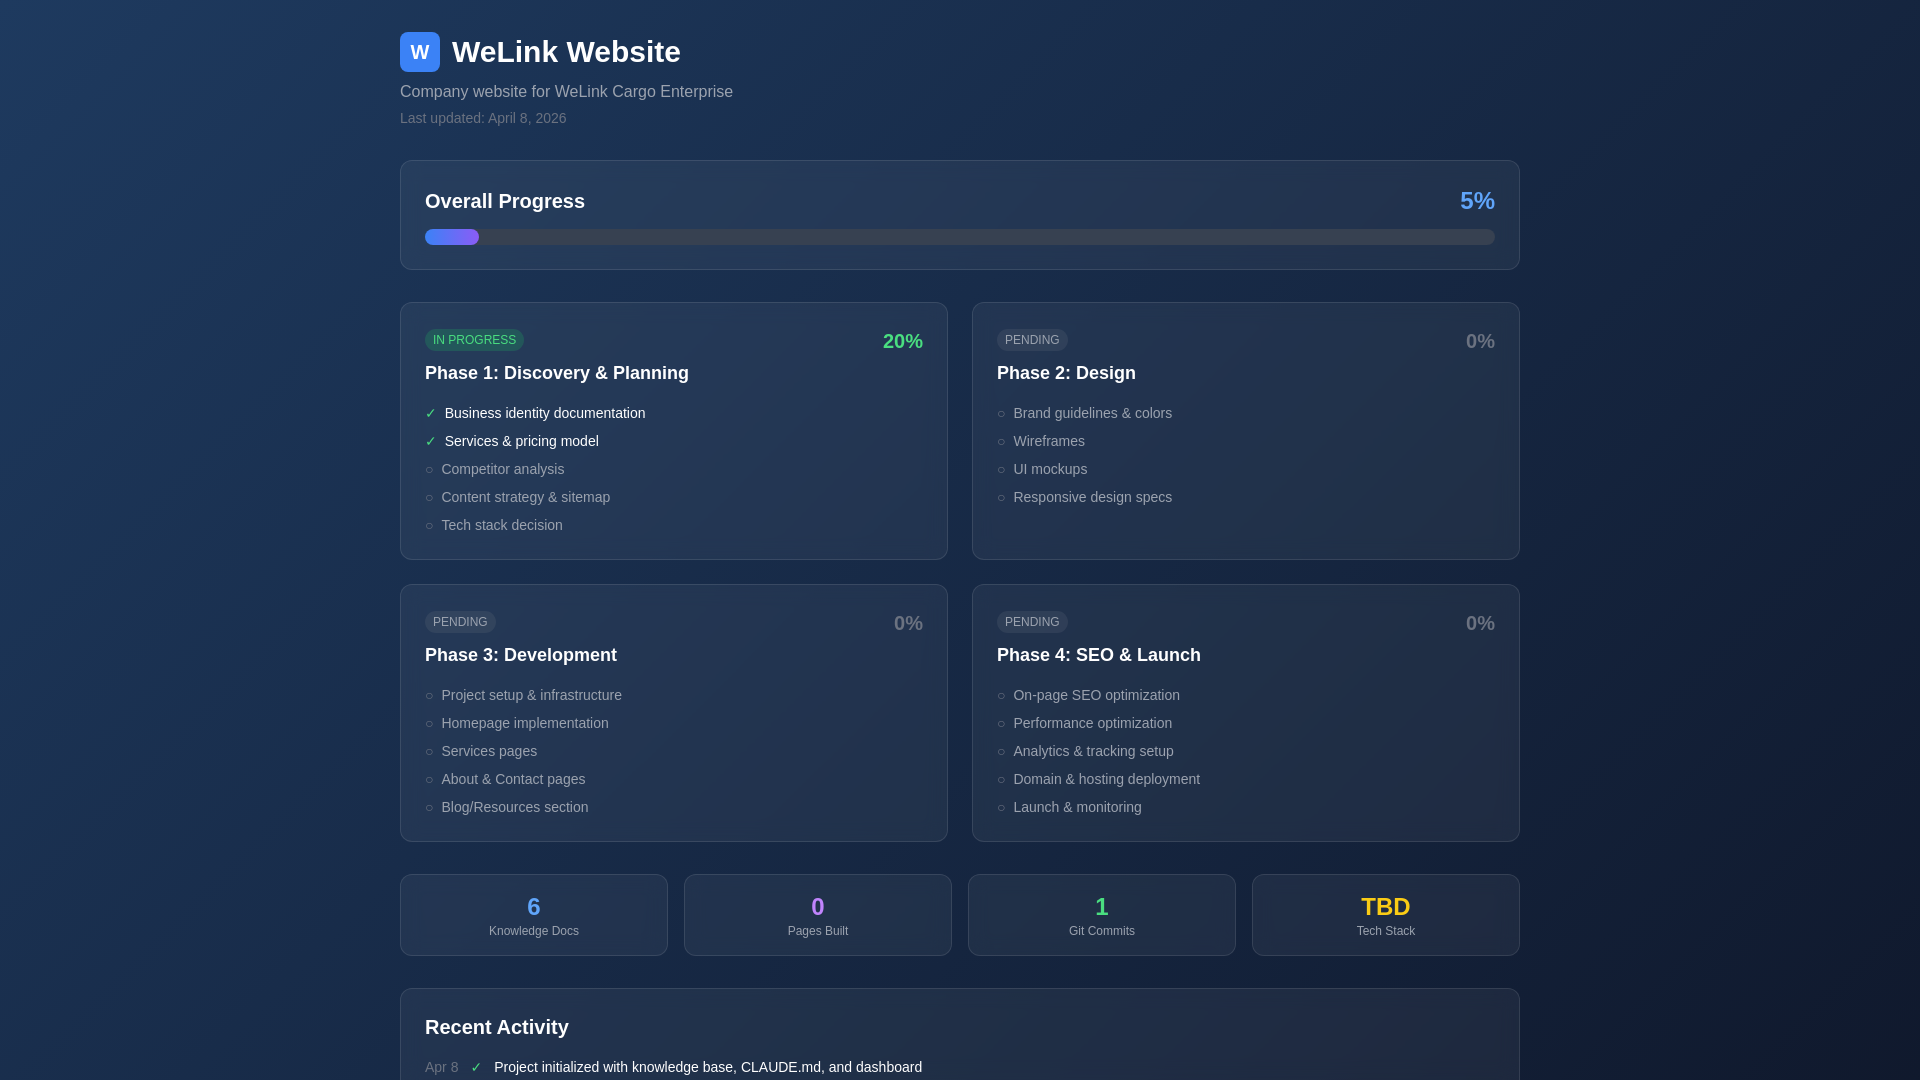Viewport: 1920px width, 1080px height.
Task: Click the 5% overall progress value
Action: point(1477,201)
